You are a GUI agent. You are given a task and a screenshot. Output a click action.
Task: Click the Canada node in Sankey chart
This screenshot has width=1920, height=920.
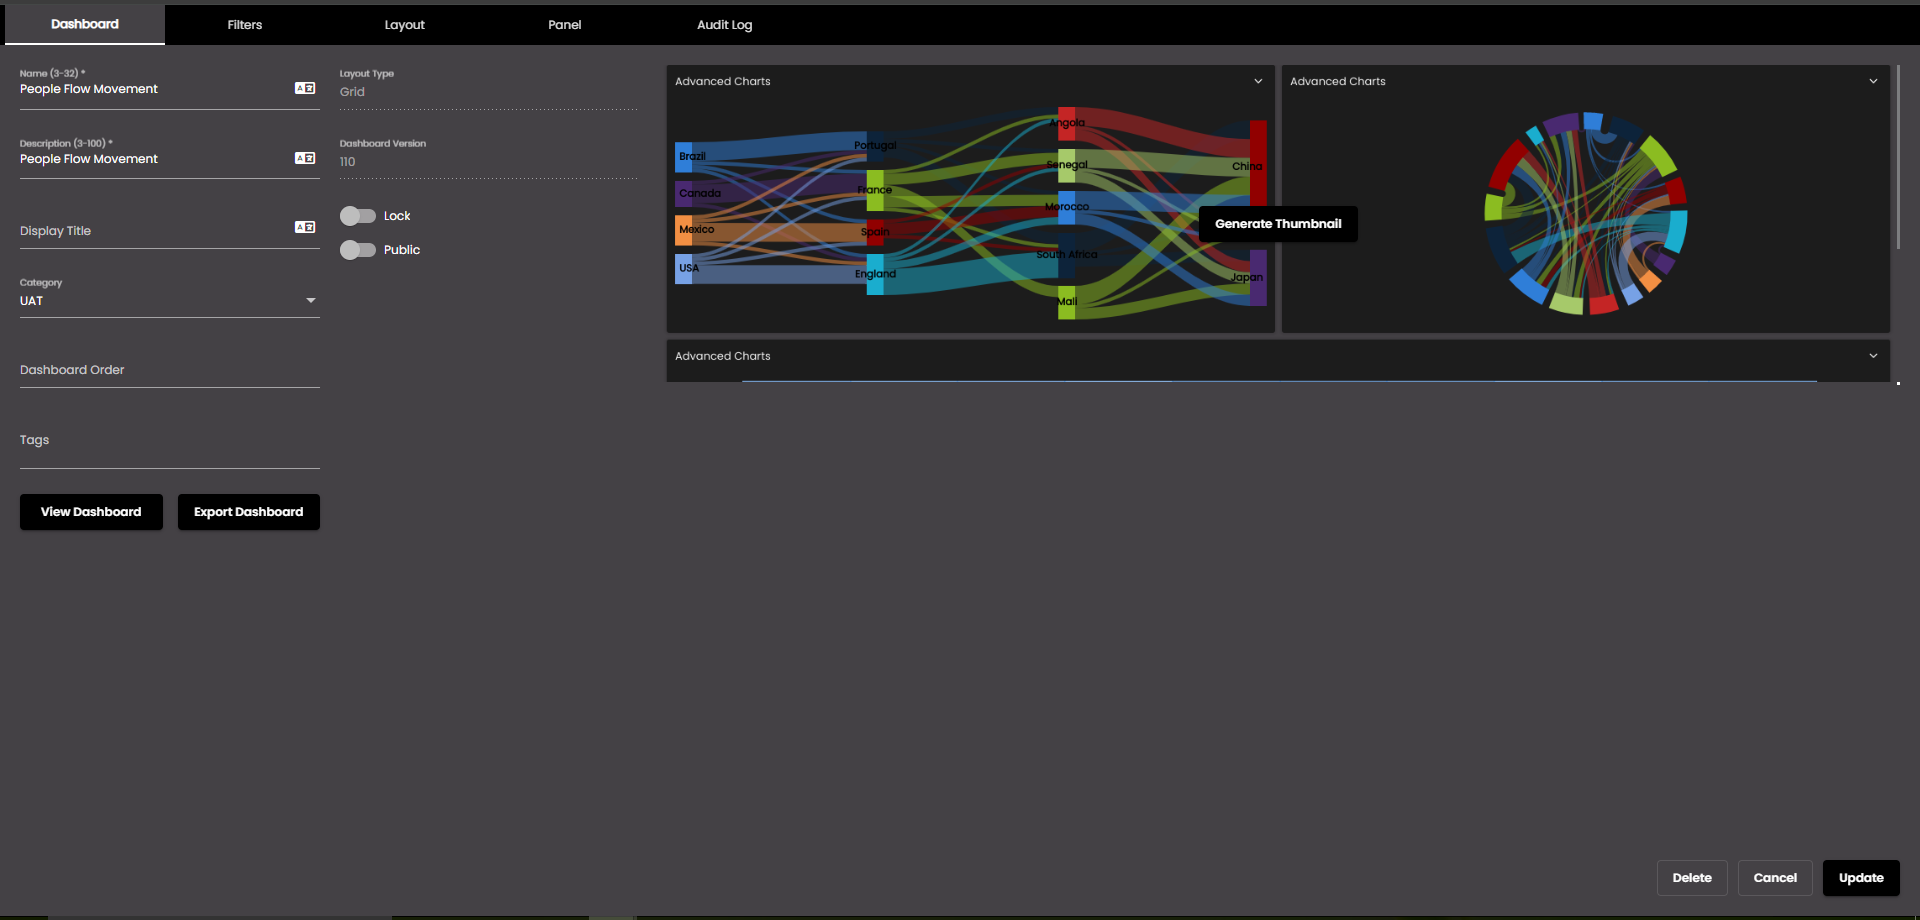(x=683, y=193)
